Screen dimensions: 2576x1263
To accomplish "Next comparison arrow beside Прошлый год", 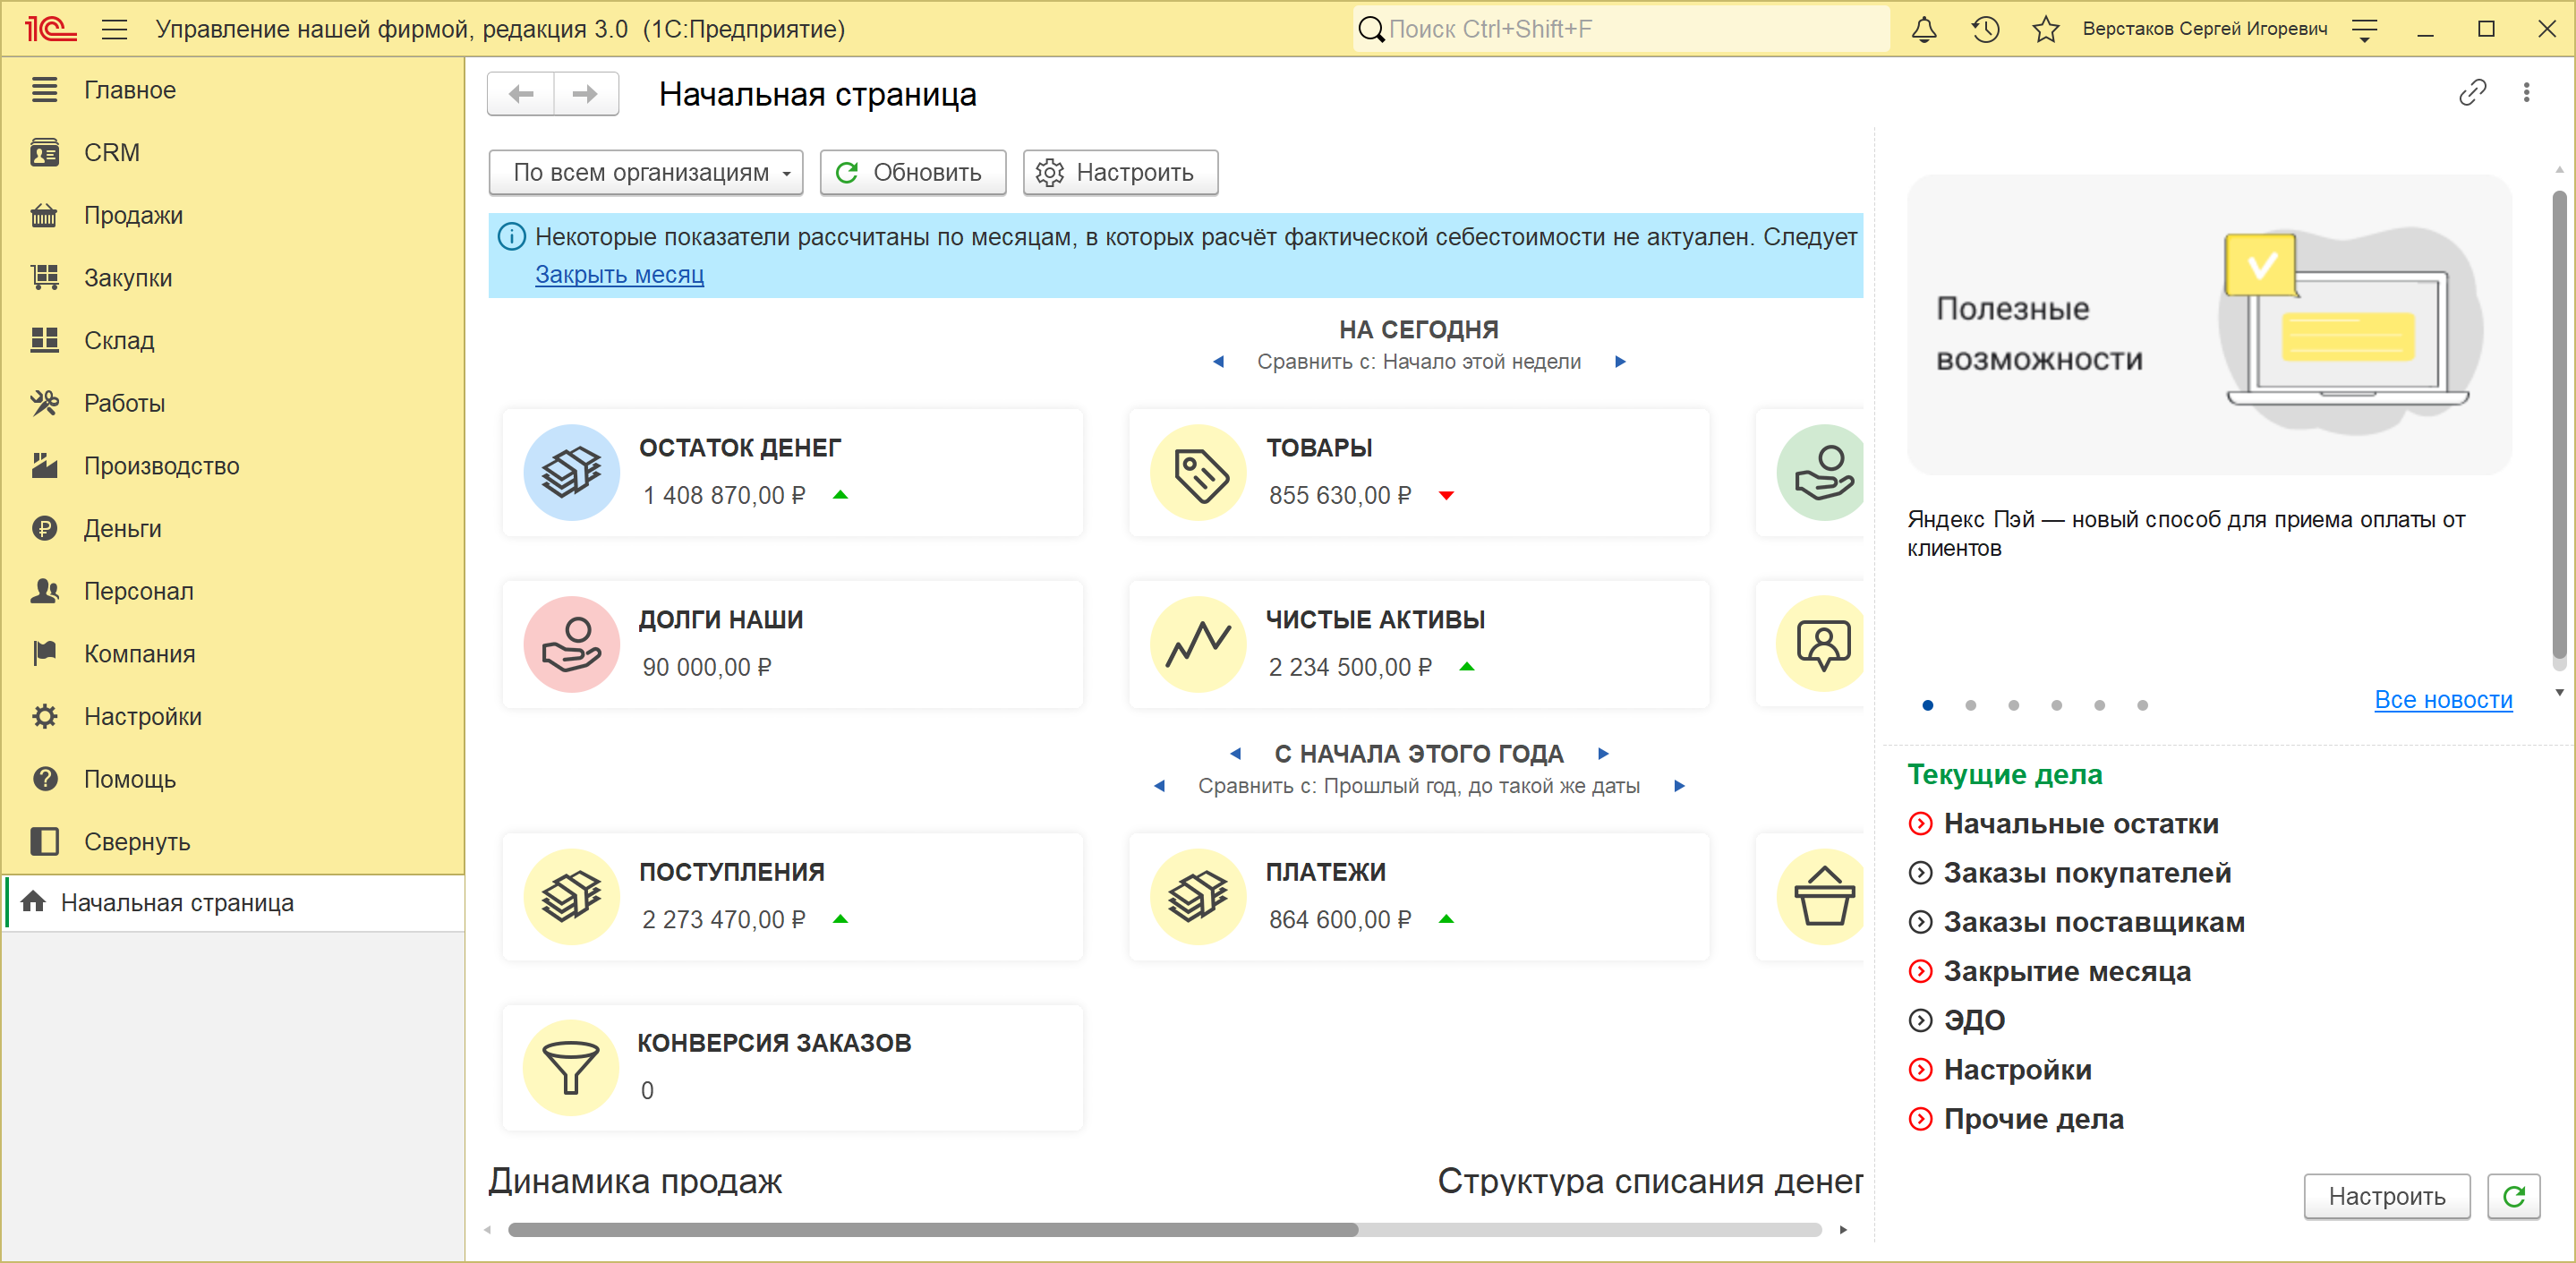I will coord(1679,786).
